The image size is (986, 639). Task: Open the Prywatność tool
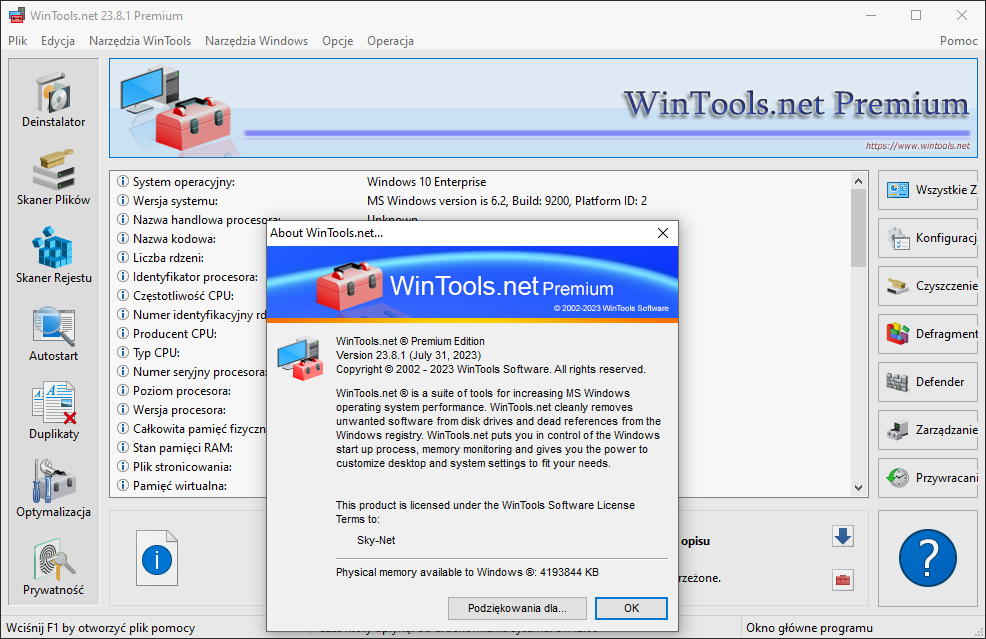[x=53, y=568]
